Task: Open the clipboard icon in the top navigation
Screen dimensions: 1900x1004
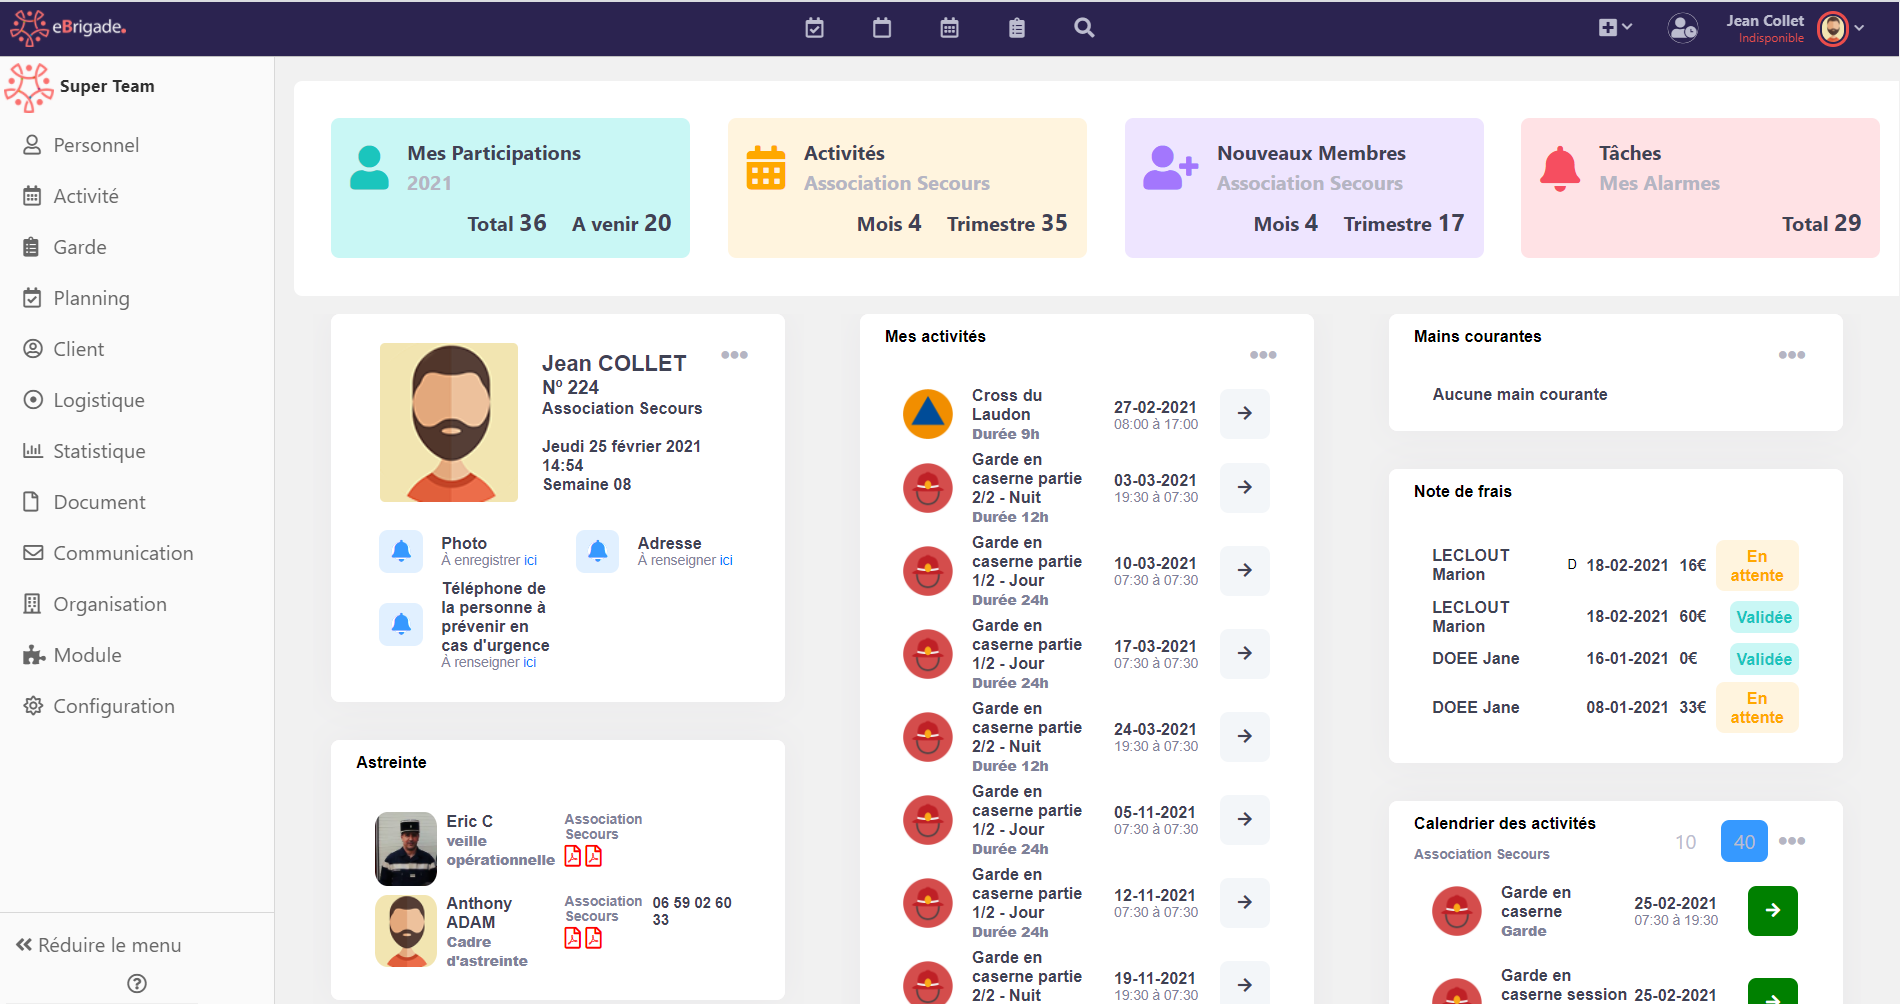Action: point(1016,28)
